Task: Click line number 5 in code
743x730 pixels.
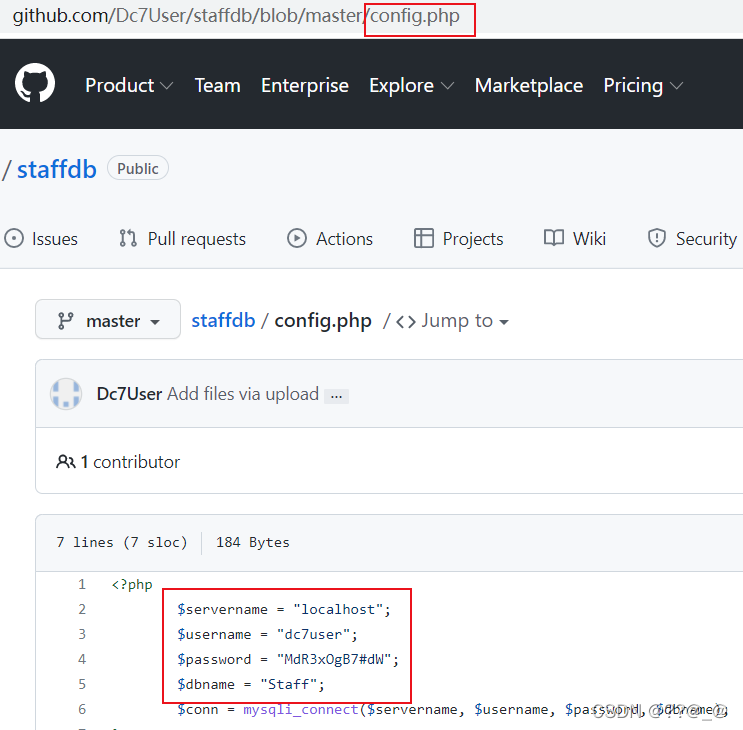Action: 82,684
